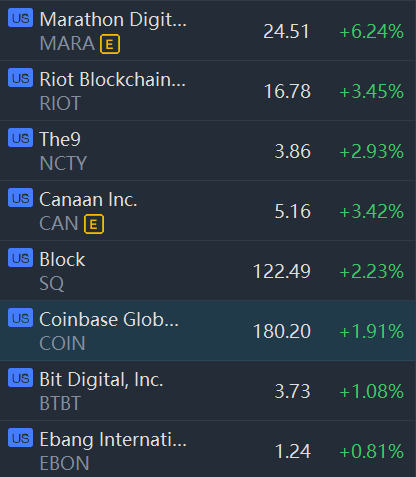Image resolution: width=416 pixels, height=477 pixels.
Task: Click the US badge next to Bit Digital
Action: (x=21, y=378)
